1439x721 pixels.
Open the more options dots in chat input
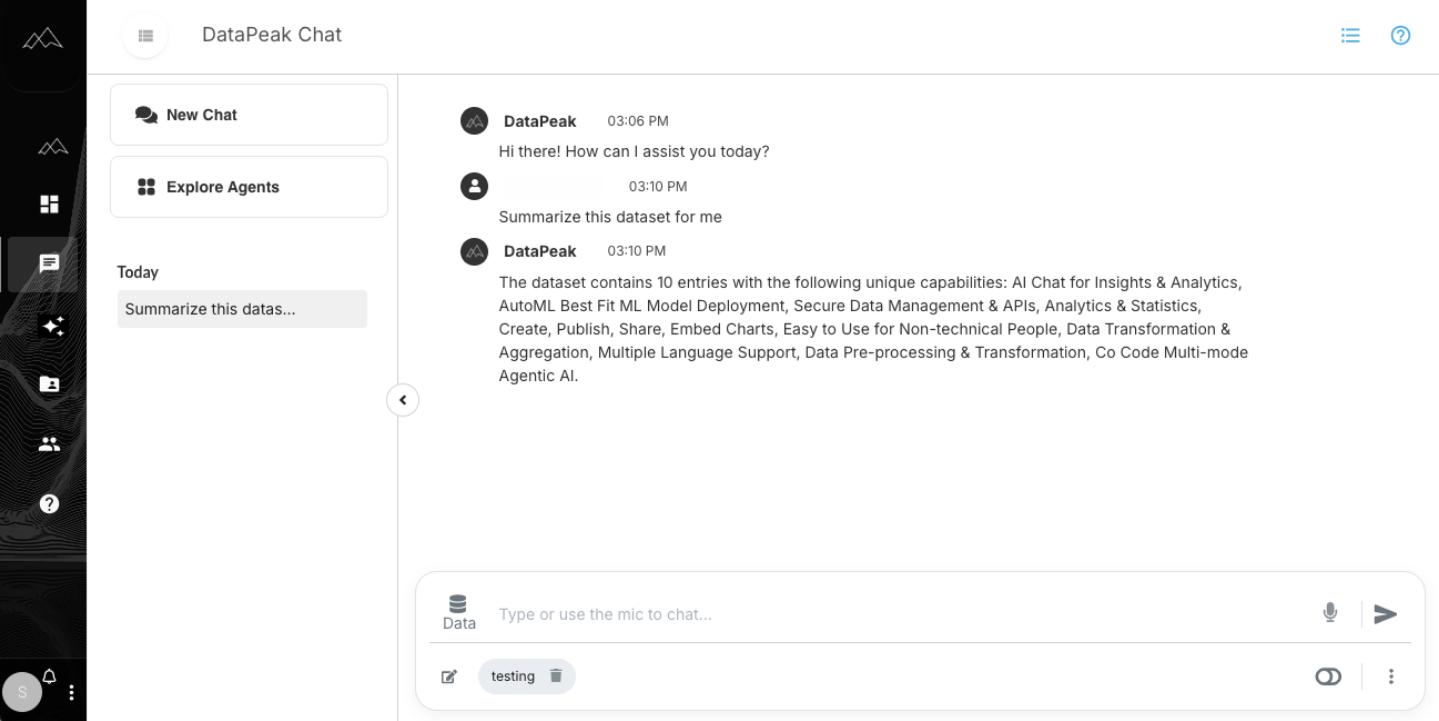(x=1391, y=677)
